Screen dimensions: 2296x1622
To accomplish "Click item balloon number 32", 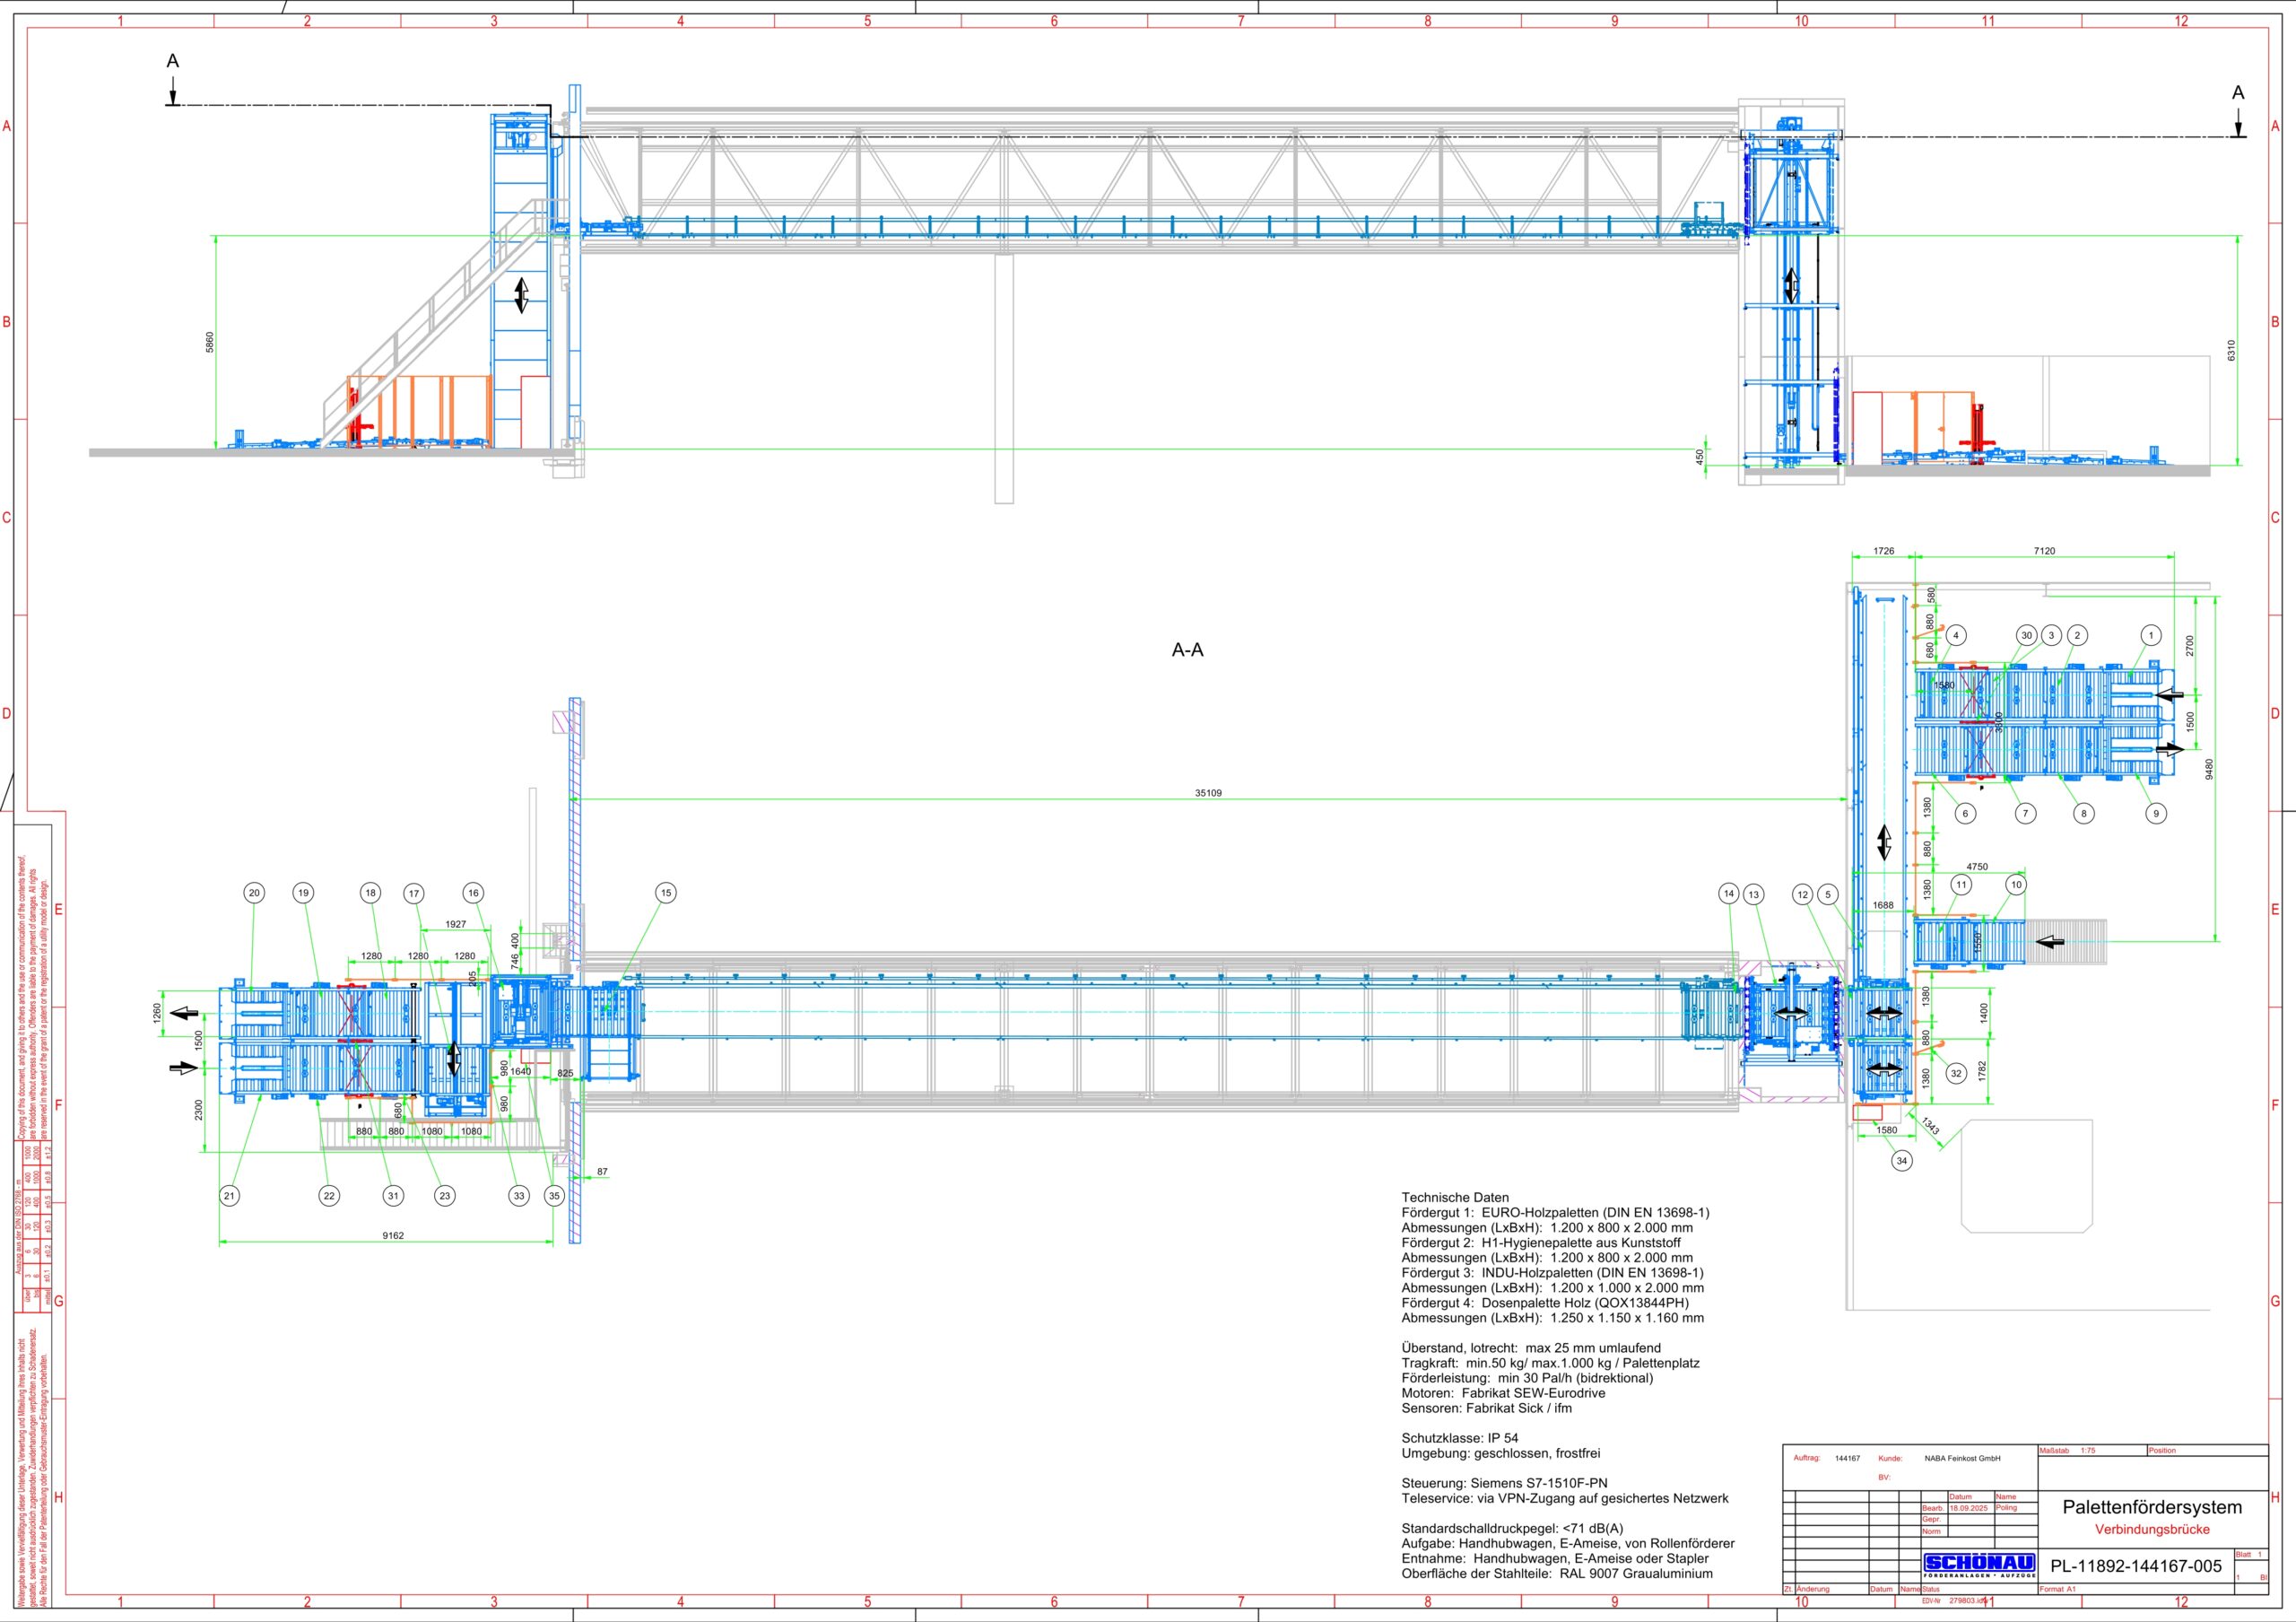I will (1956, 1073).
